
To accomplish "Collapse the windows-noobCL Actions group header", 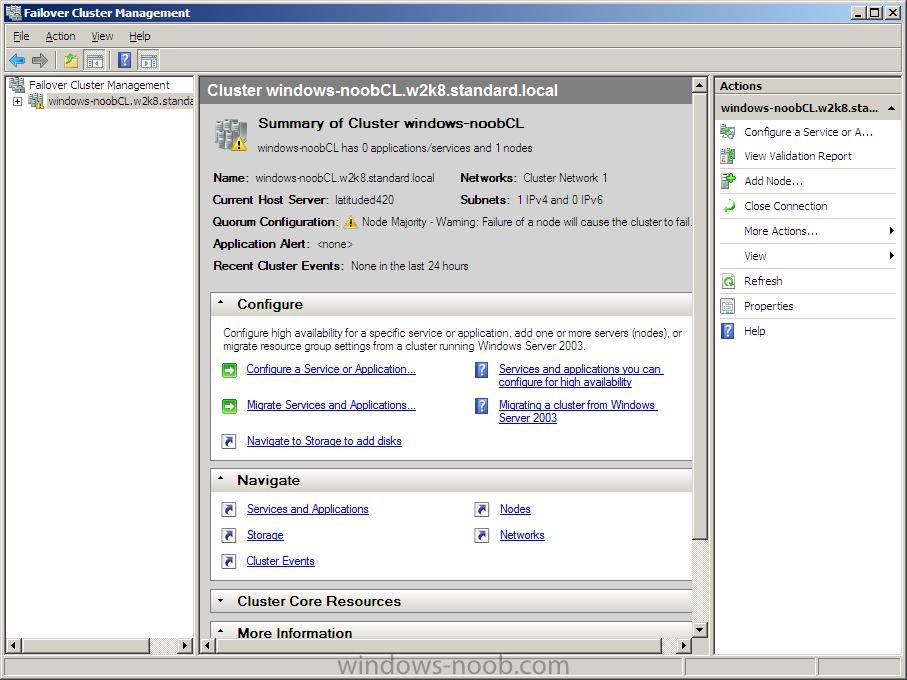I will (891, 108).
